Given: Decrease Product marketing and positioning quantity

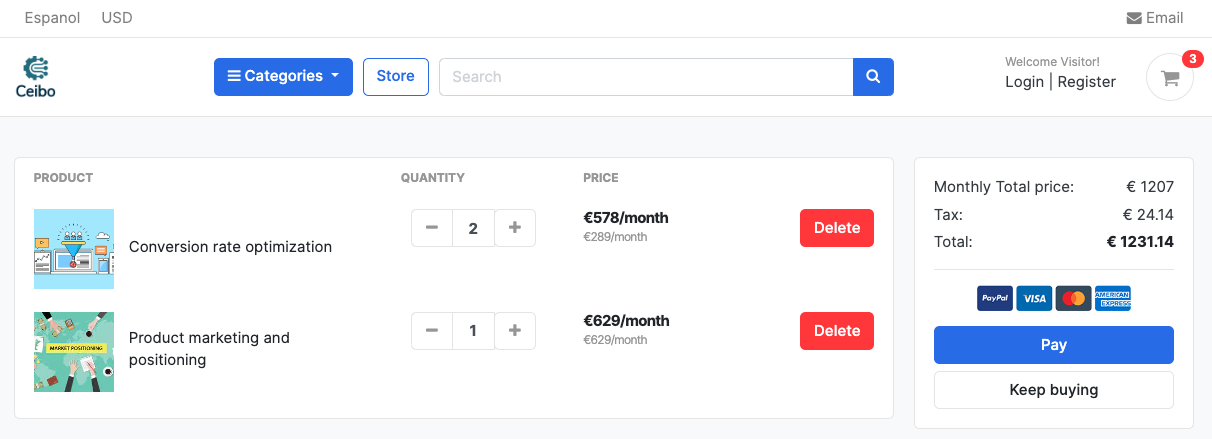Looking at the screenshot, I should (432, 331).
